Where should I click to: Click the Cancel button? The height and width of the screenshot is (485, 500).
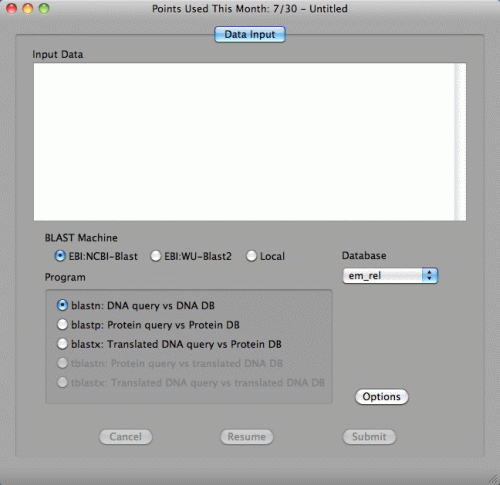point(126,437)
